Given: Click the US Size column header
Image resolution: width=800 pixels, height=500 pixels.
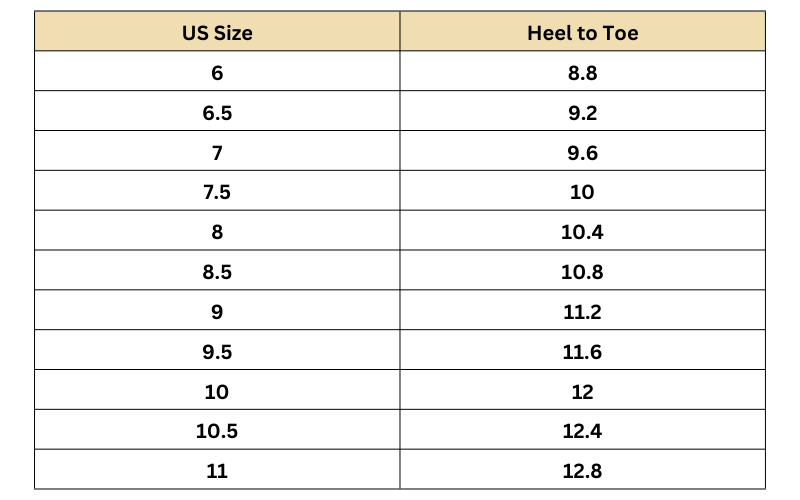Looking at the screenshot, I should tap(217, 32).
